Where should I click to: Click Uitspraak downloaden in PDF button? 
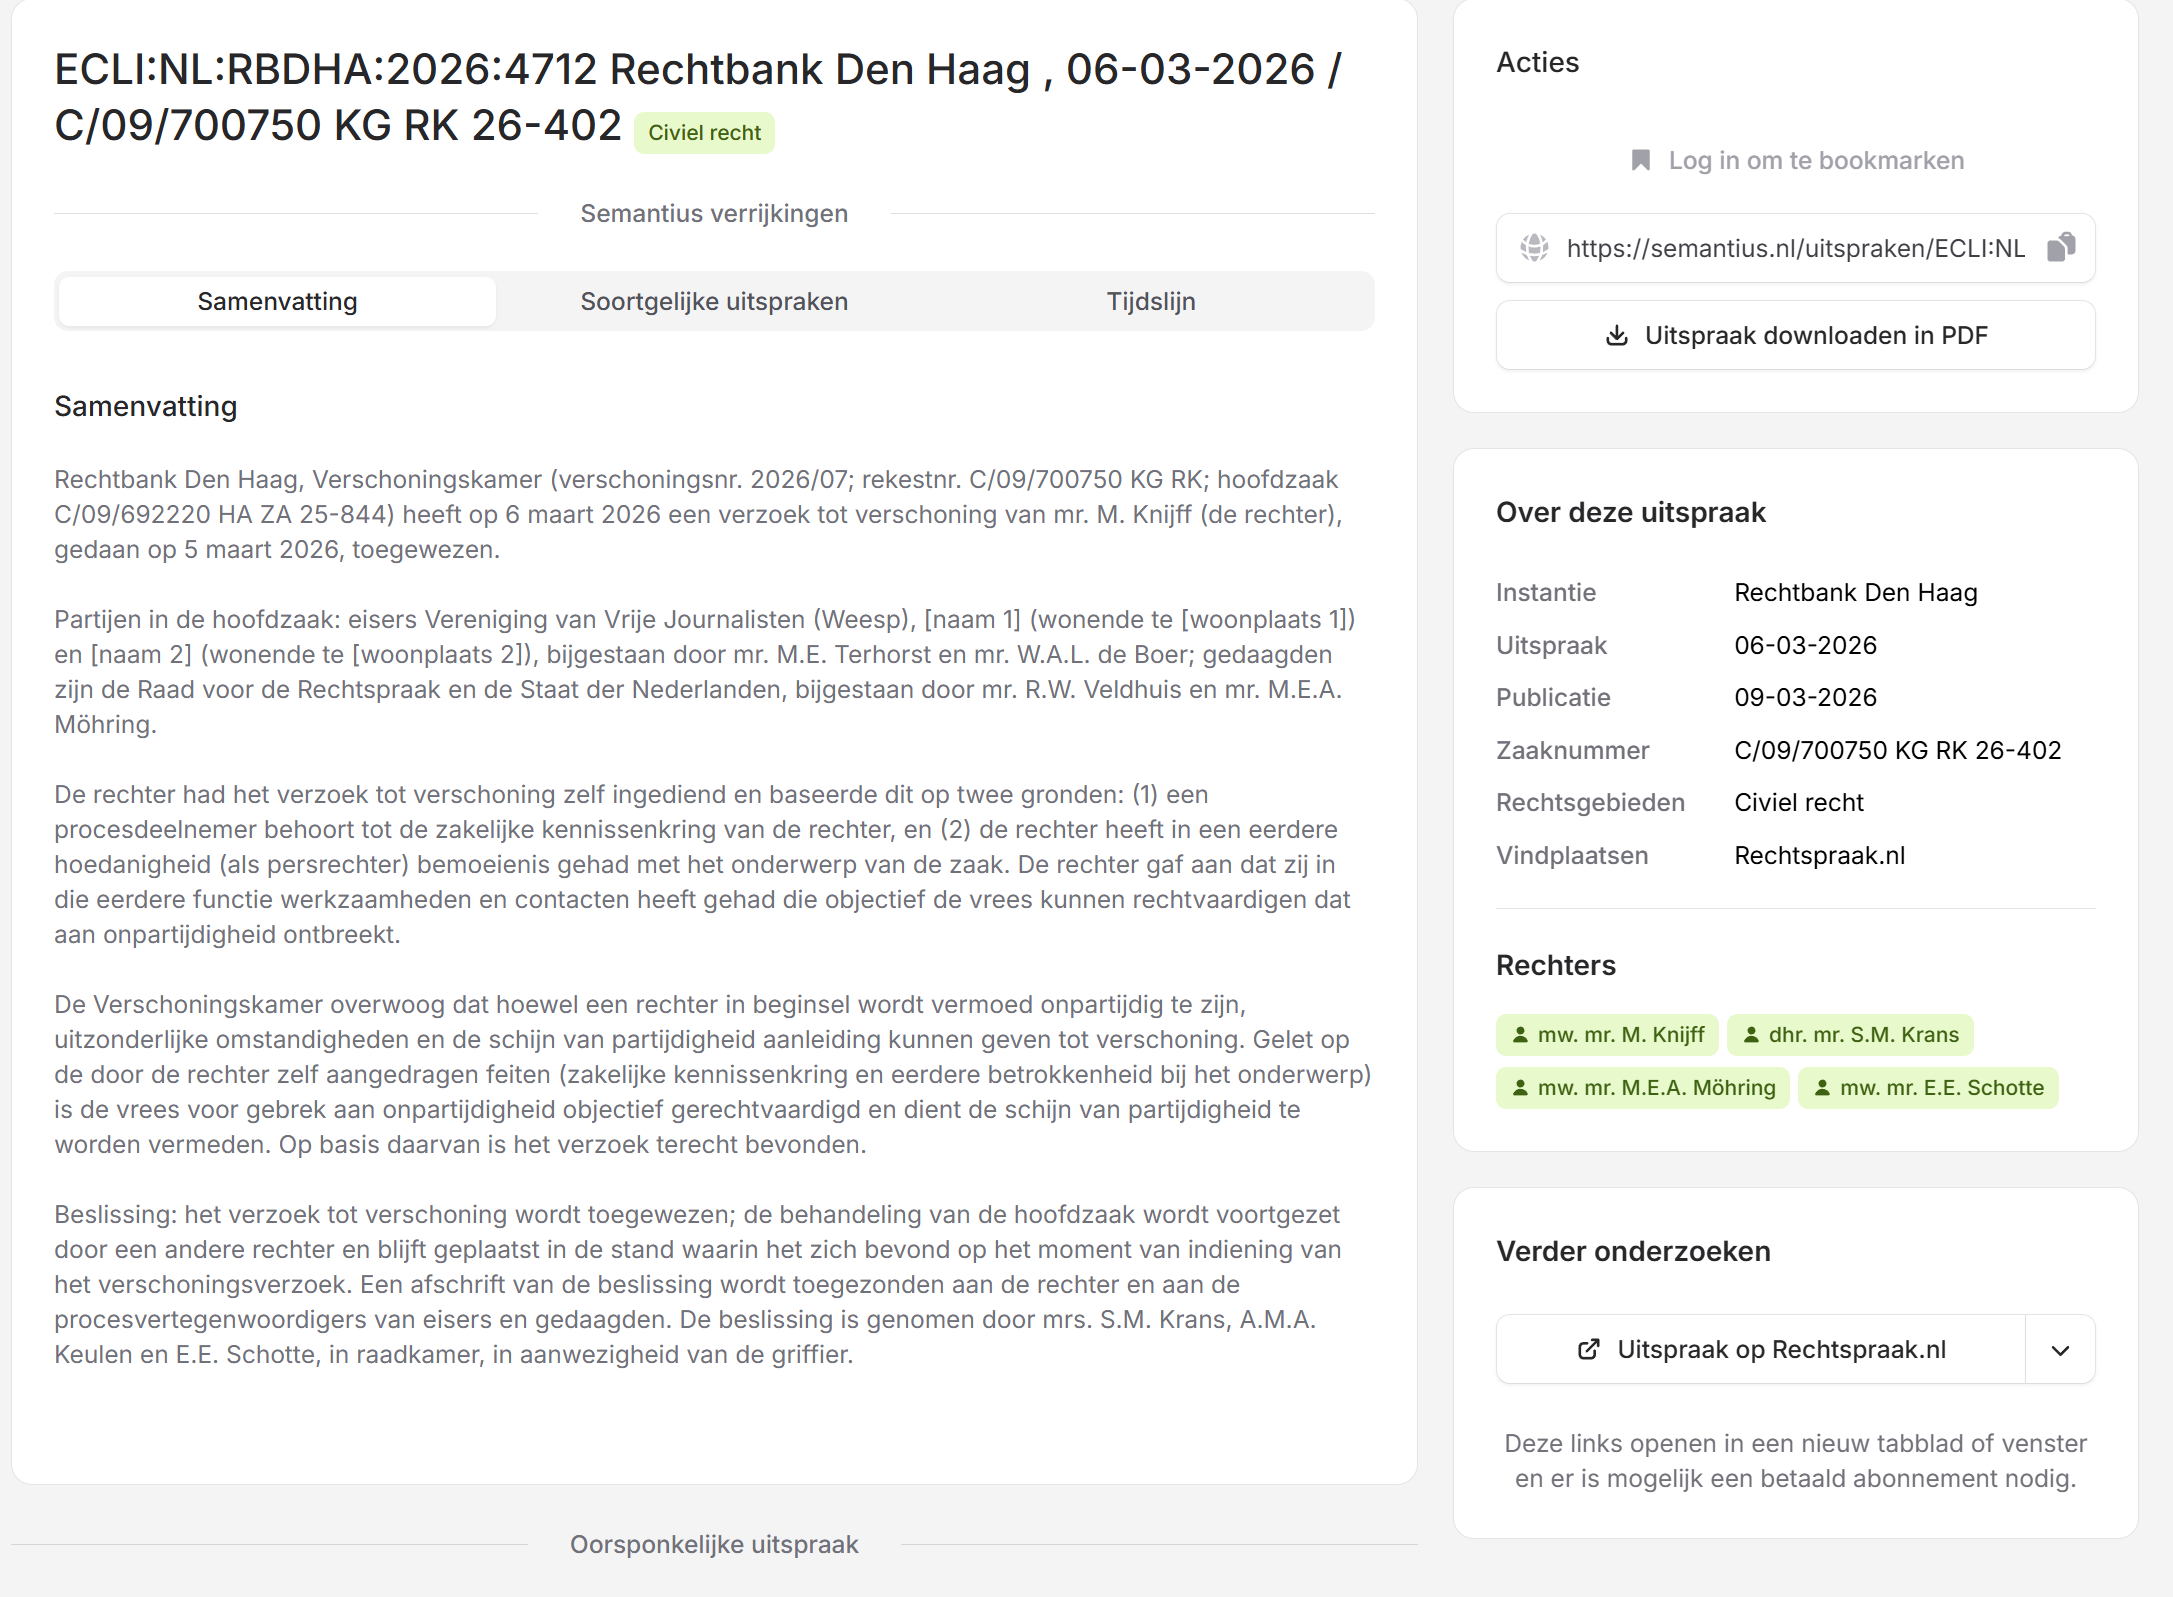click(1795, 335)
